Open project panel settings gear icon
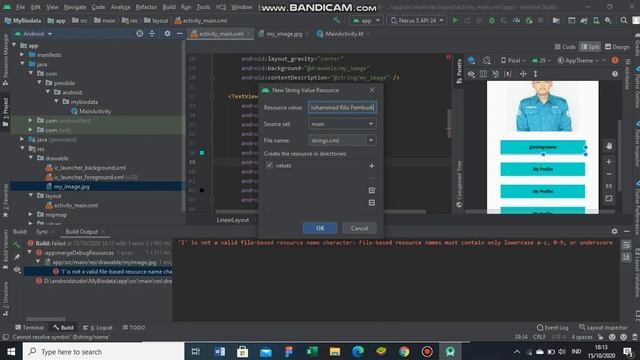The width and height of the screenshot is (640, 360). (167, 34)
